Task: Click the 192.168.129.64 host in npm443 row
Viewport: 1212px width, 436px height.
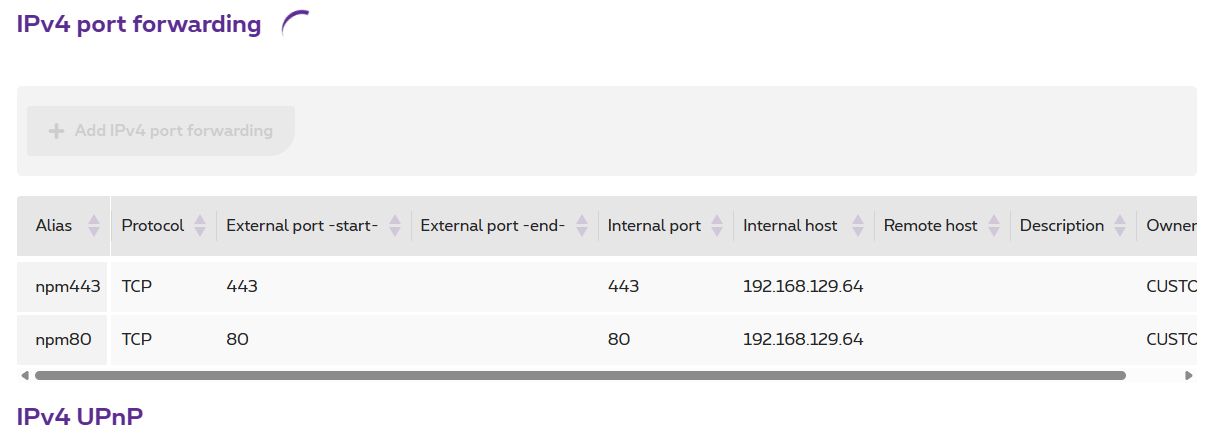Action: pos(803,286)
